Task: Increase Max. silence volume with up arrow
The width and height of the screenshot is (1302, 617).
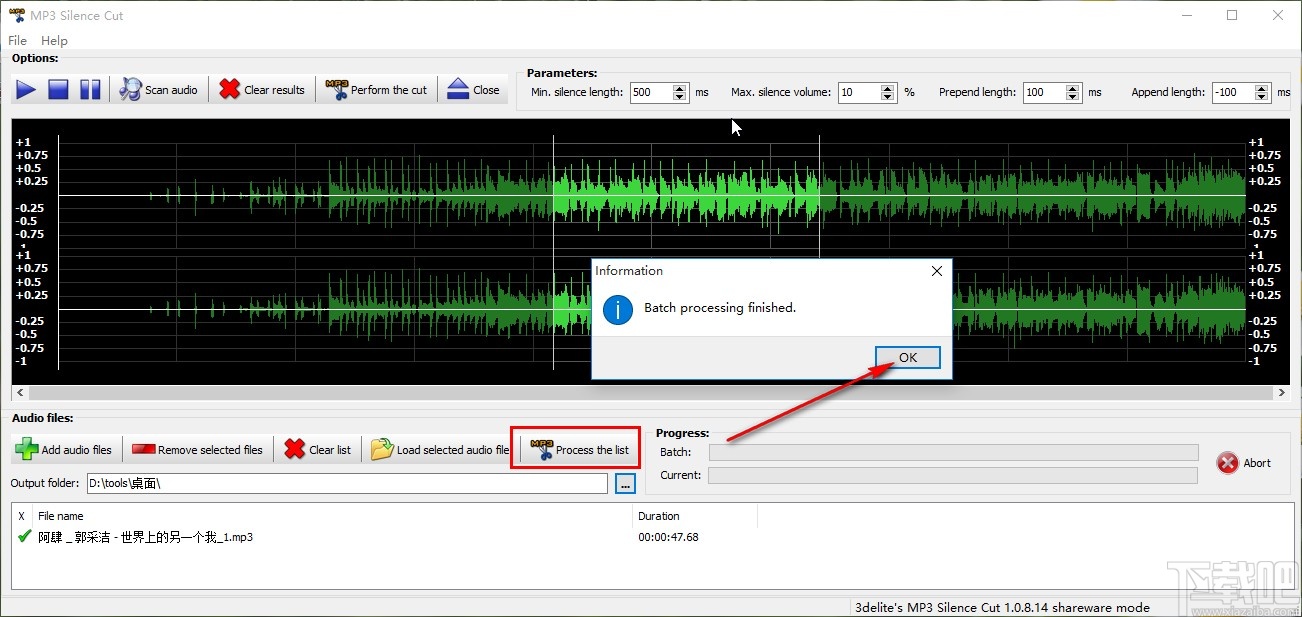Action: click(888, 87)
